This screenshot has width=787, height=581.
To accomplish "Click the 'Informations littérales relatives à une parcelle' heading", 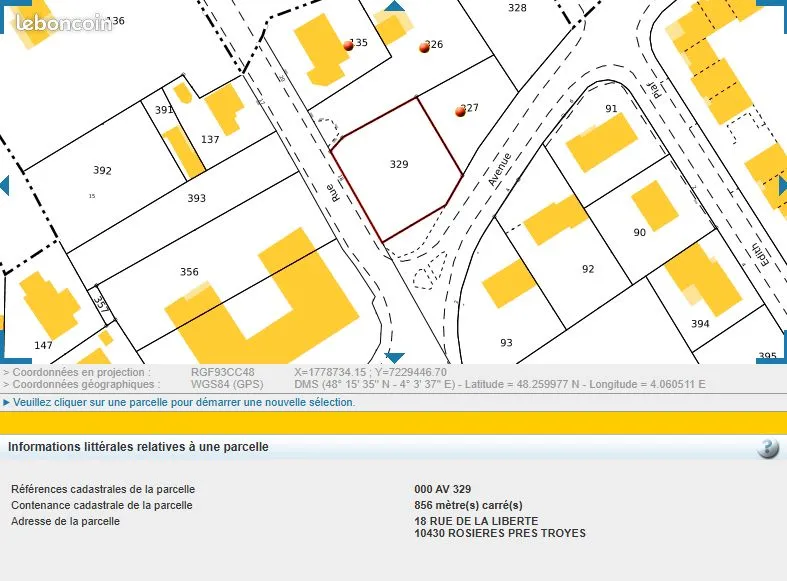I will coord(138,447).
